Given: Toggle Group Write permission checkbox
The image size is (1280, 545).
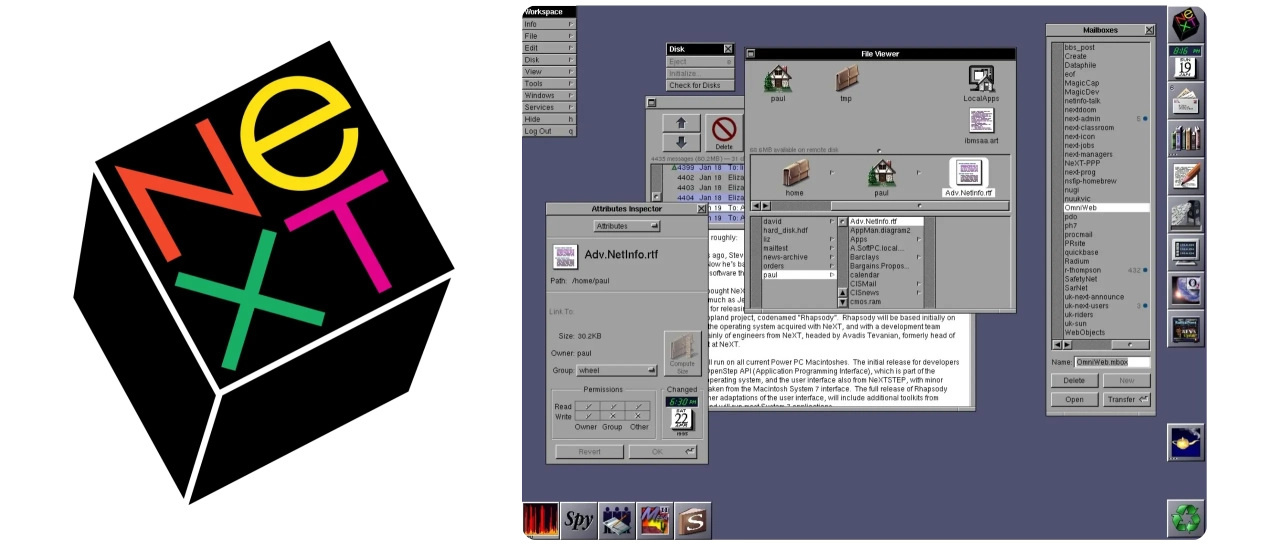Looking at the screenshot, I should [613, 415].
